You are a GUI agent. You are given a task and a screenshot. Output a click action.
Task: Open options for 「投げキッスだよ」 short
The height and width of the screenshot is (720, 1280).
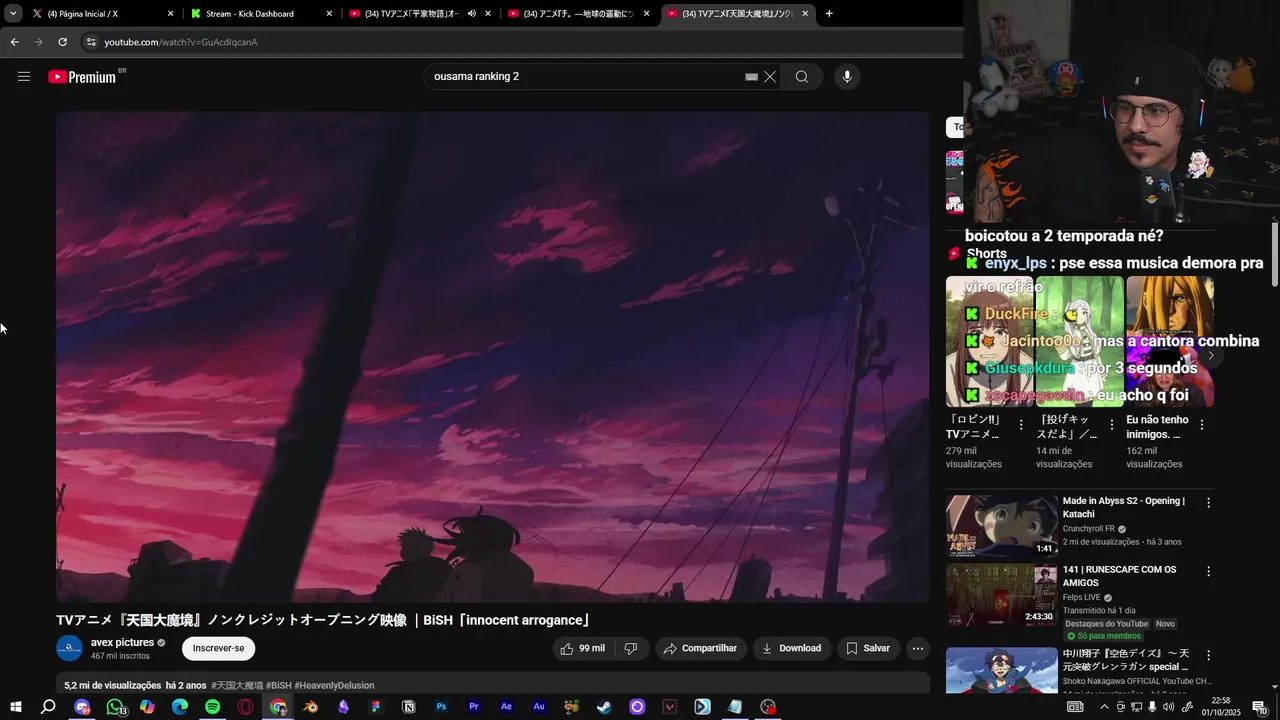pyautogui.click(x=1111, y=425)
